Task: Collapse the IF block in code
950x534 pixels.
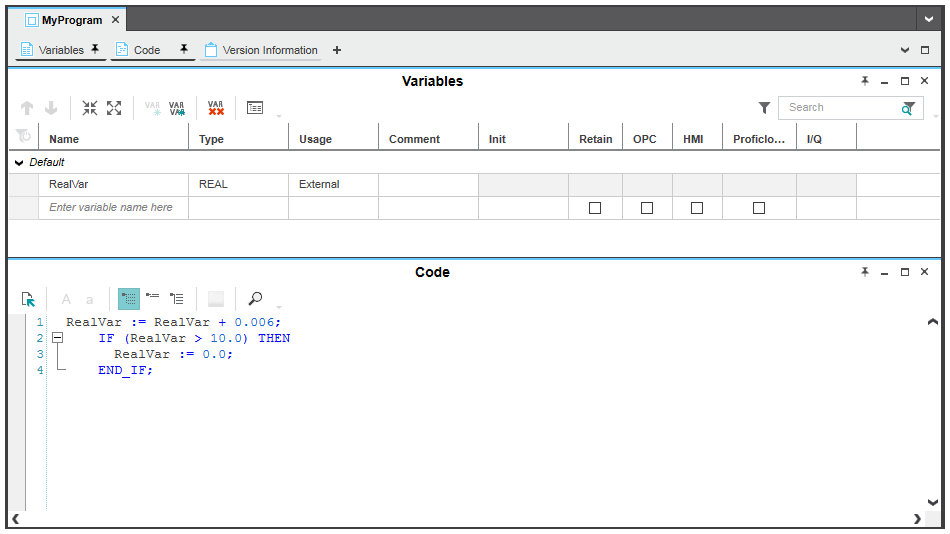Action: 57,338
